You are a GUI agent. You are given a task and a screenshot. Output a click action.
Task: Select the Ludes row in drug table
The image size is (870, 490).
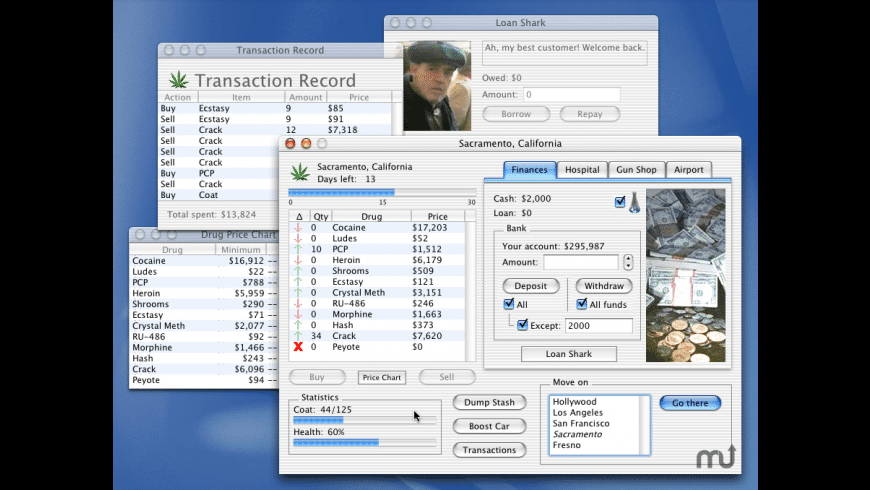(377, 238)
